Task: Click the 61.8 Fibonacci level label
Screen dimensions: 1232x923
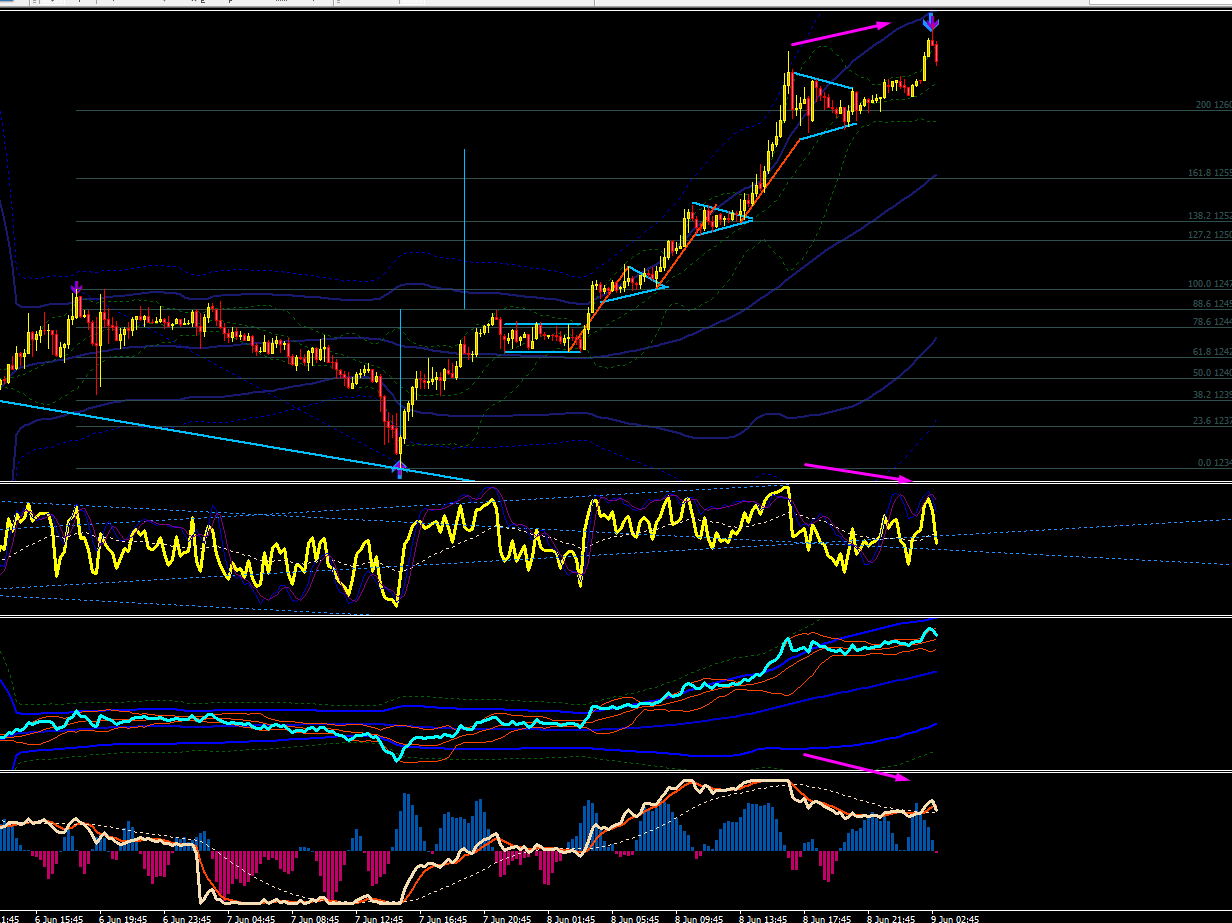Action: click(1211, 352)
